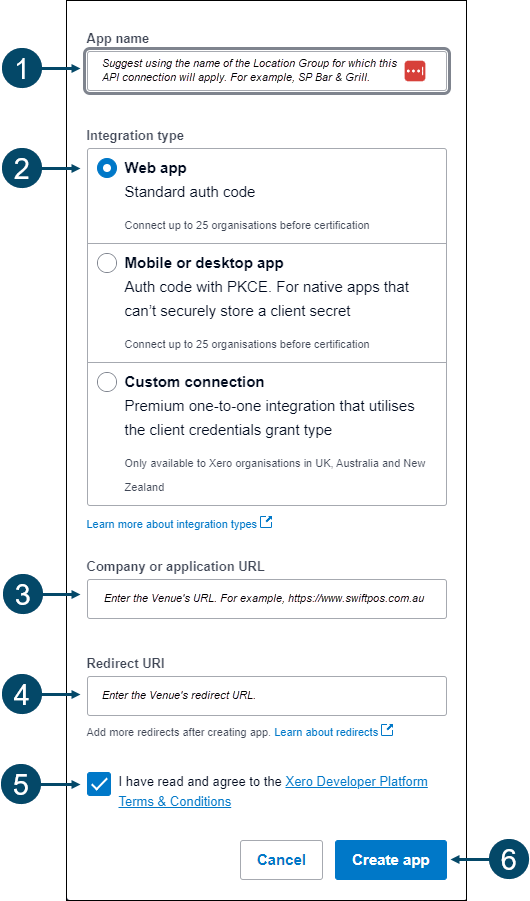Click the Create app button
Viewport: 530px width, 901px height.
391,860
